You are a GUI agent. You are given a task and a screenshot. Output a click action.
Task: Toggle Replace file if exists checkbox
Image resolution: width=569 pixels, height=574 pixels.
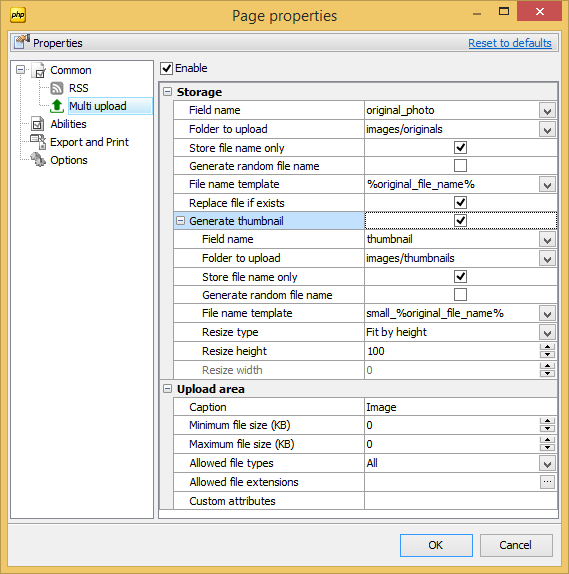point(460,202)
